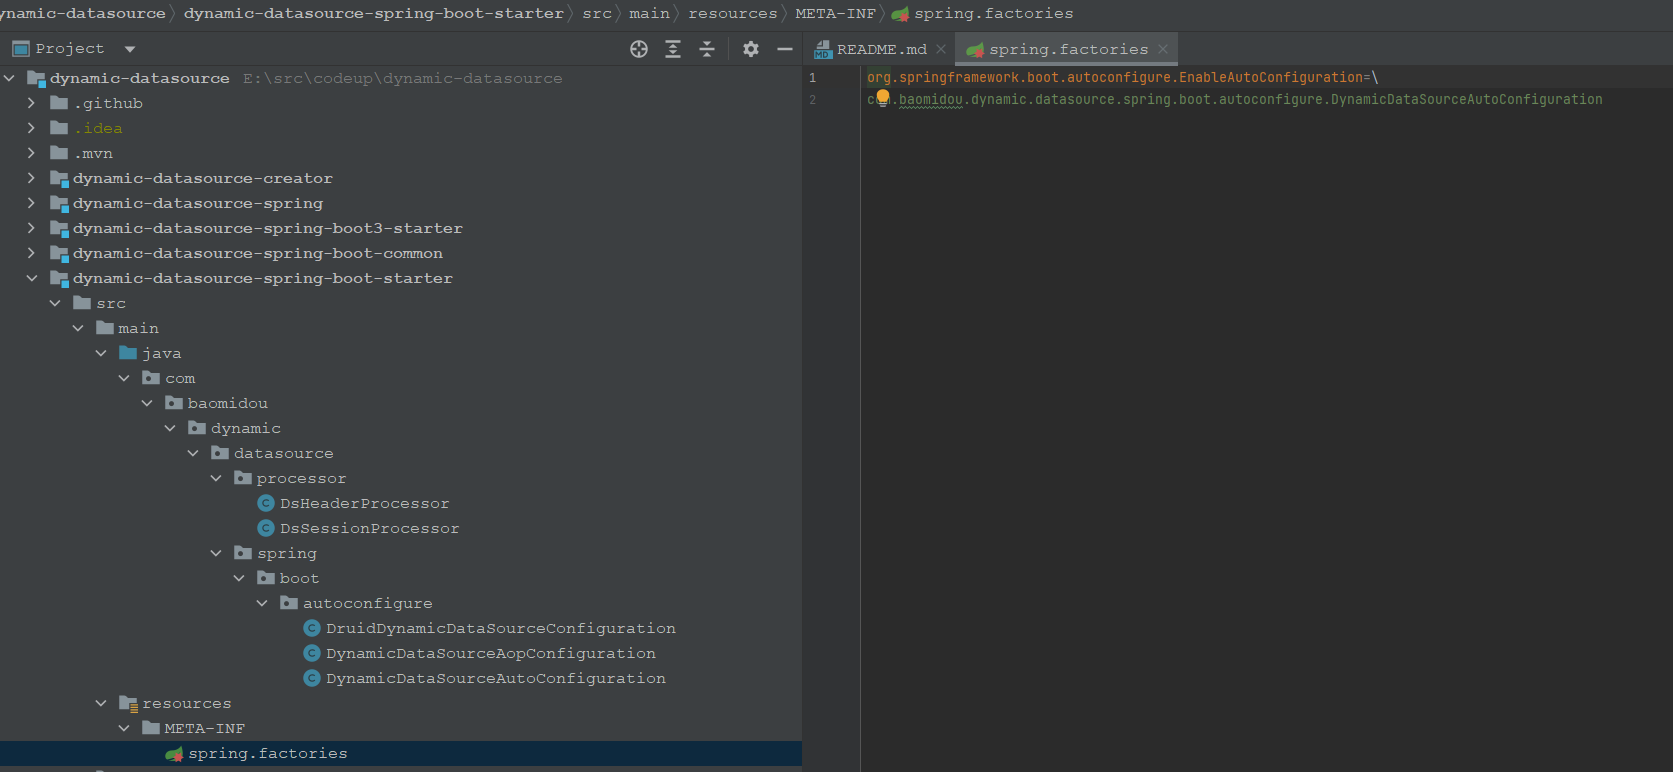Viewport: 1673px width, 772px height.
Task: Close the README.md tab
Action: tap(941, 49)
